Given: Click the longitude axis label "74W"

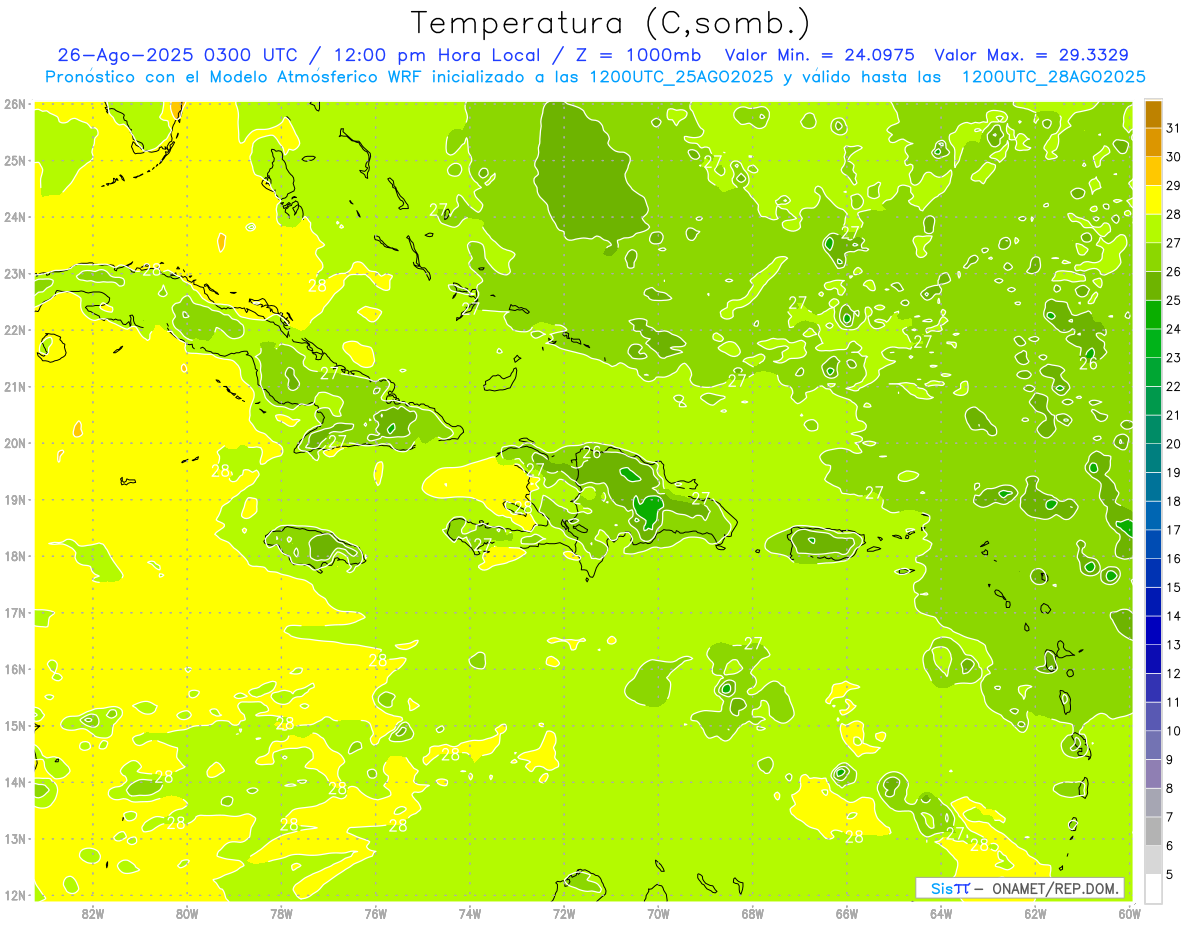Looking at the screenshot, I should point(470,914).
